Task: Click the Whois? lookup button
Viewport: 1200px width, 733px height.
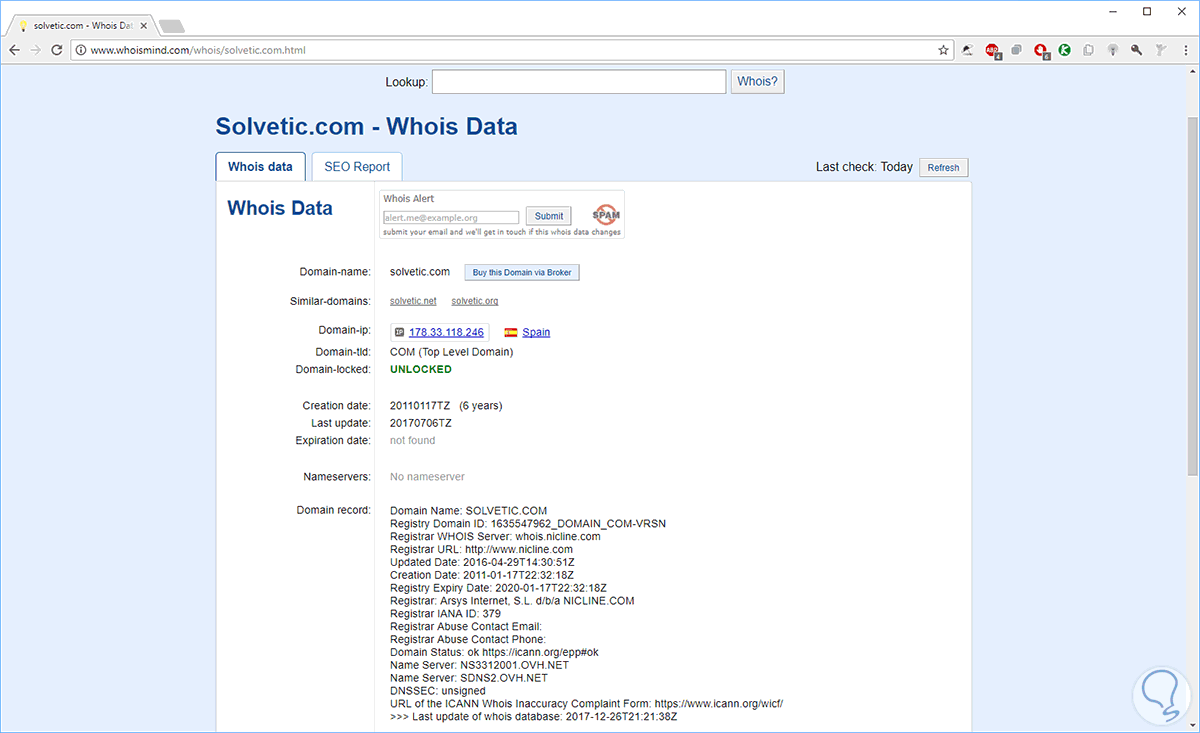Action: (758, 81)
